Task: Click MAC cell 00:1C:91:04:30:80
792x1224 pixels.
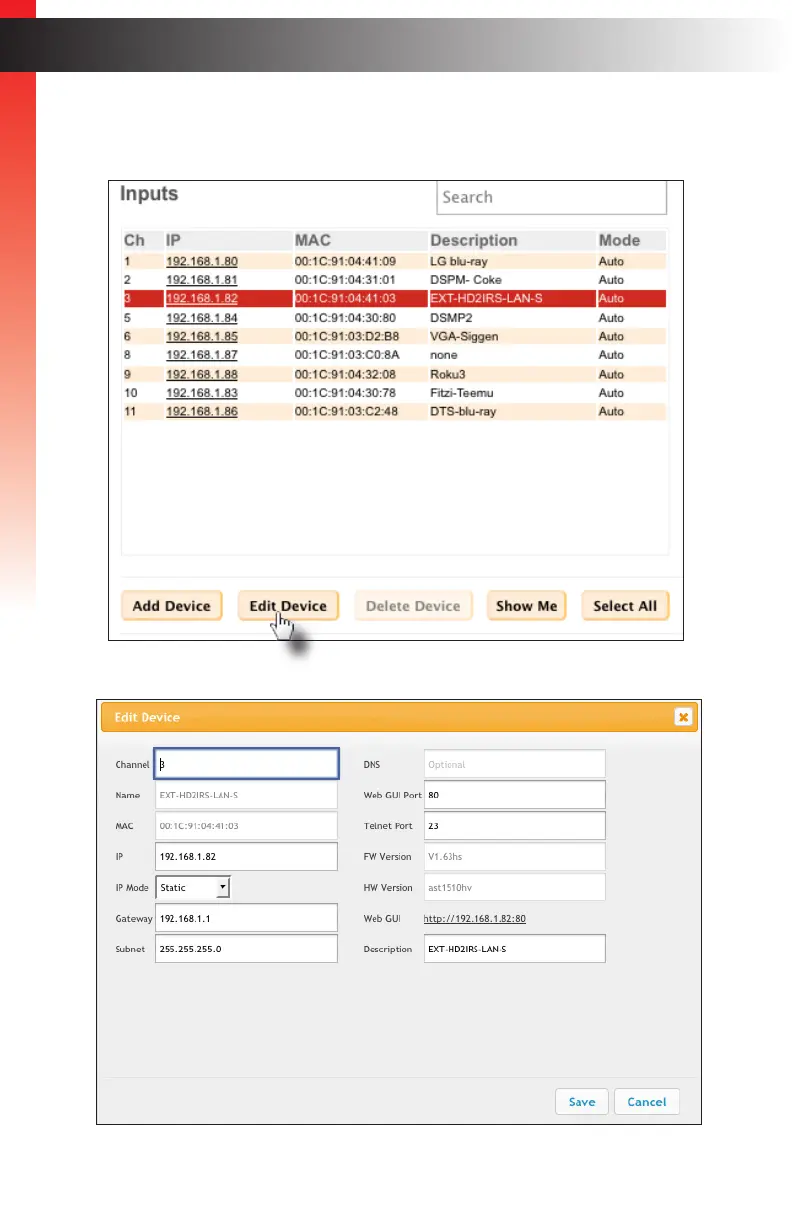Action: [x=345, y=317]
